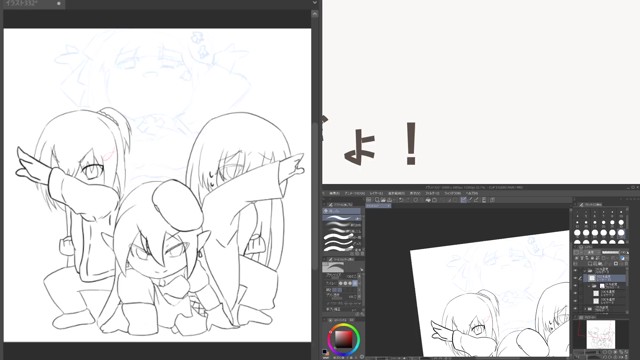Click the Open file icon in the command bar
The height and width of the screenshot is (360, 640).
click(x=383, y=200)
